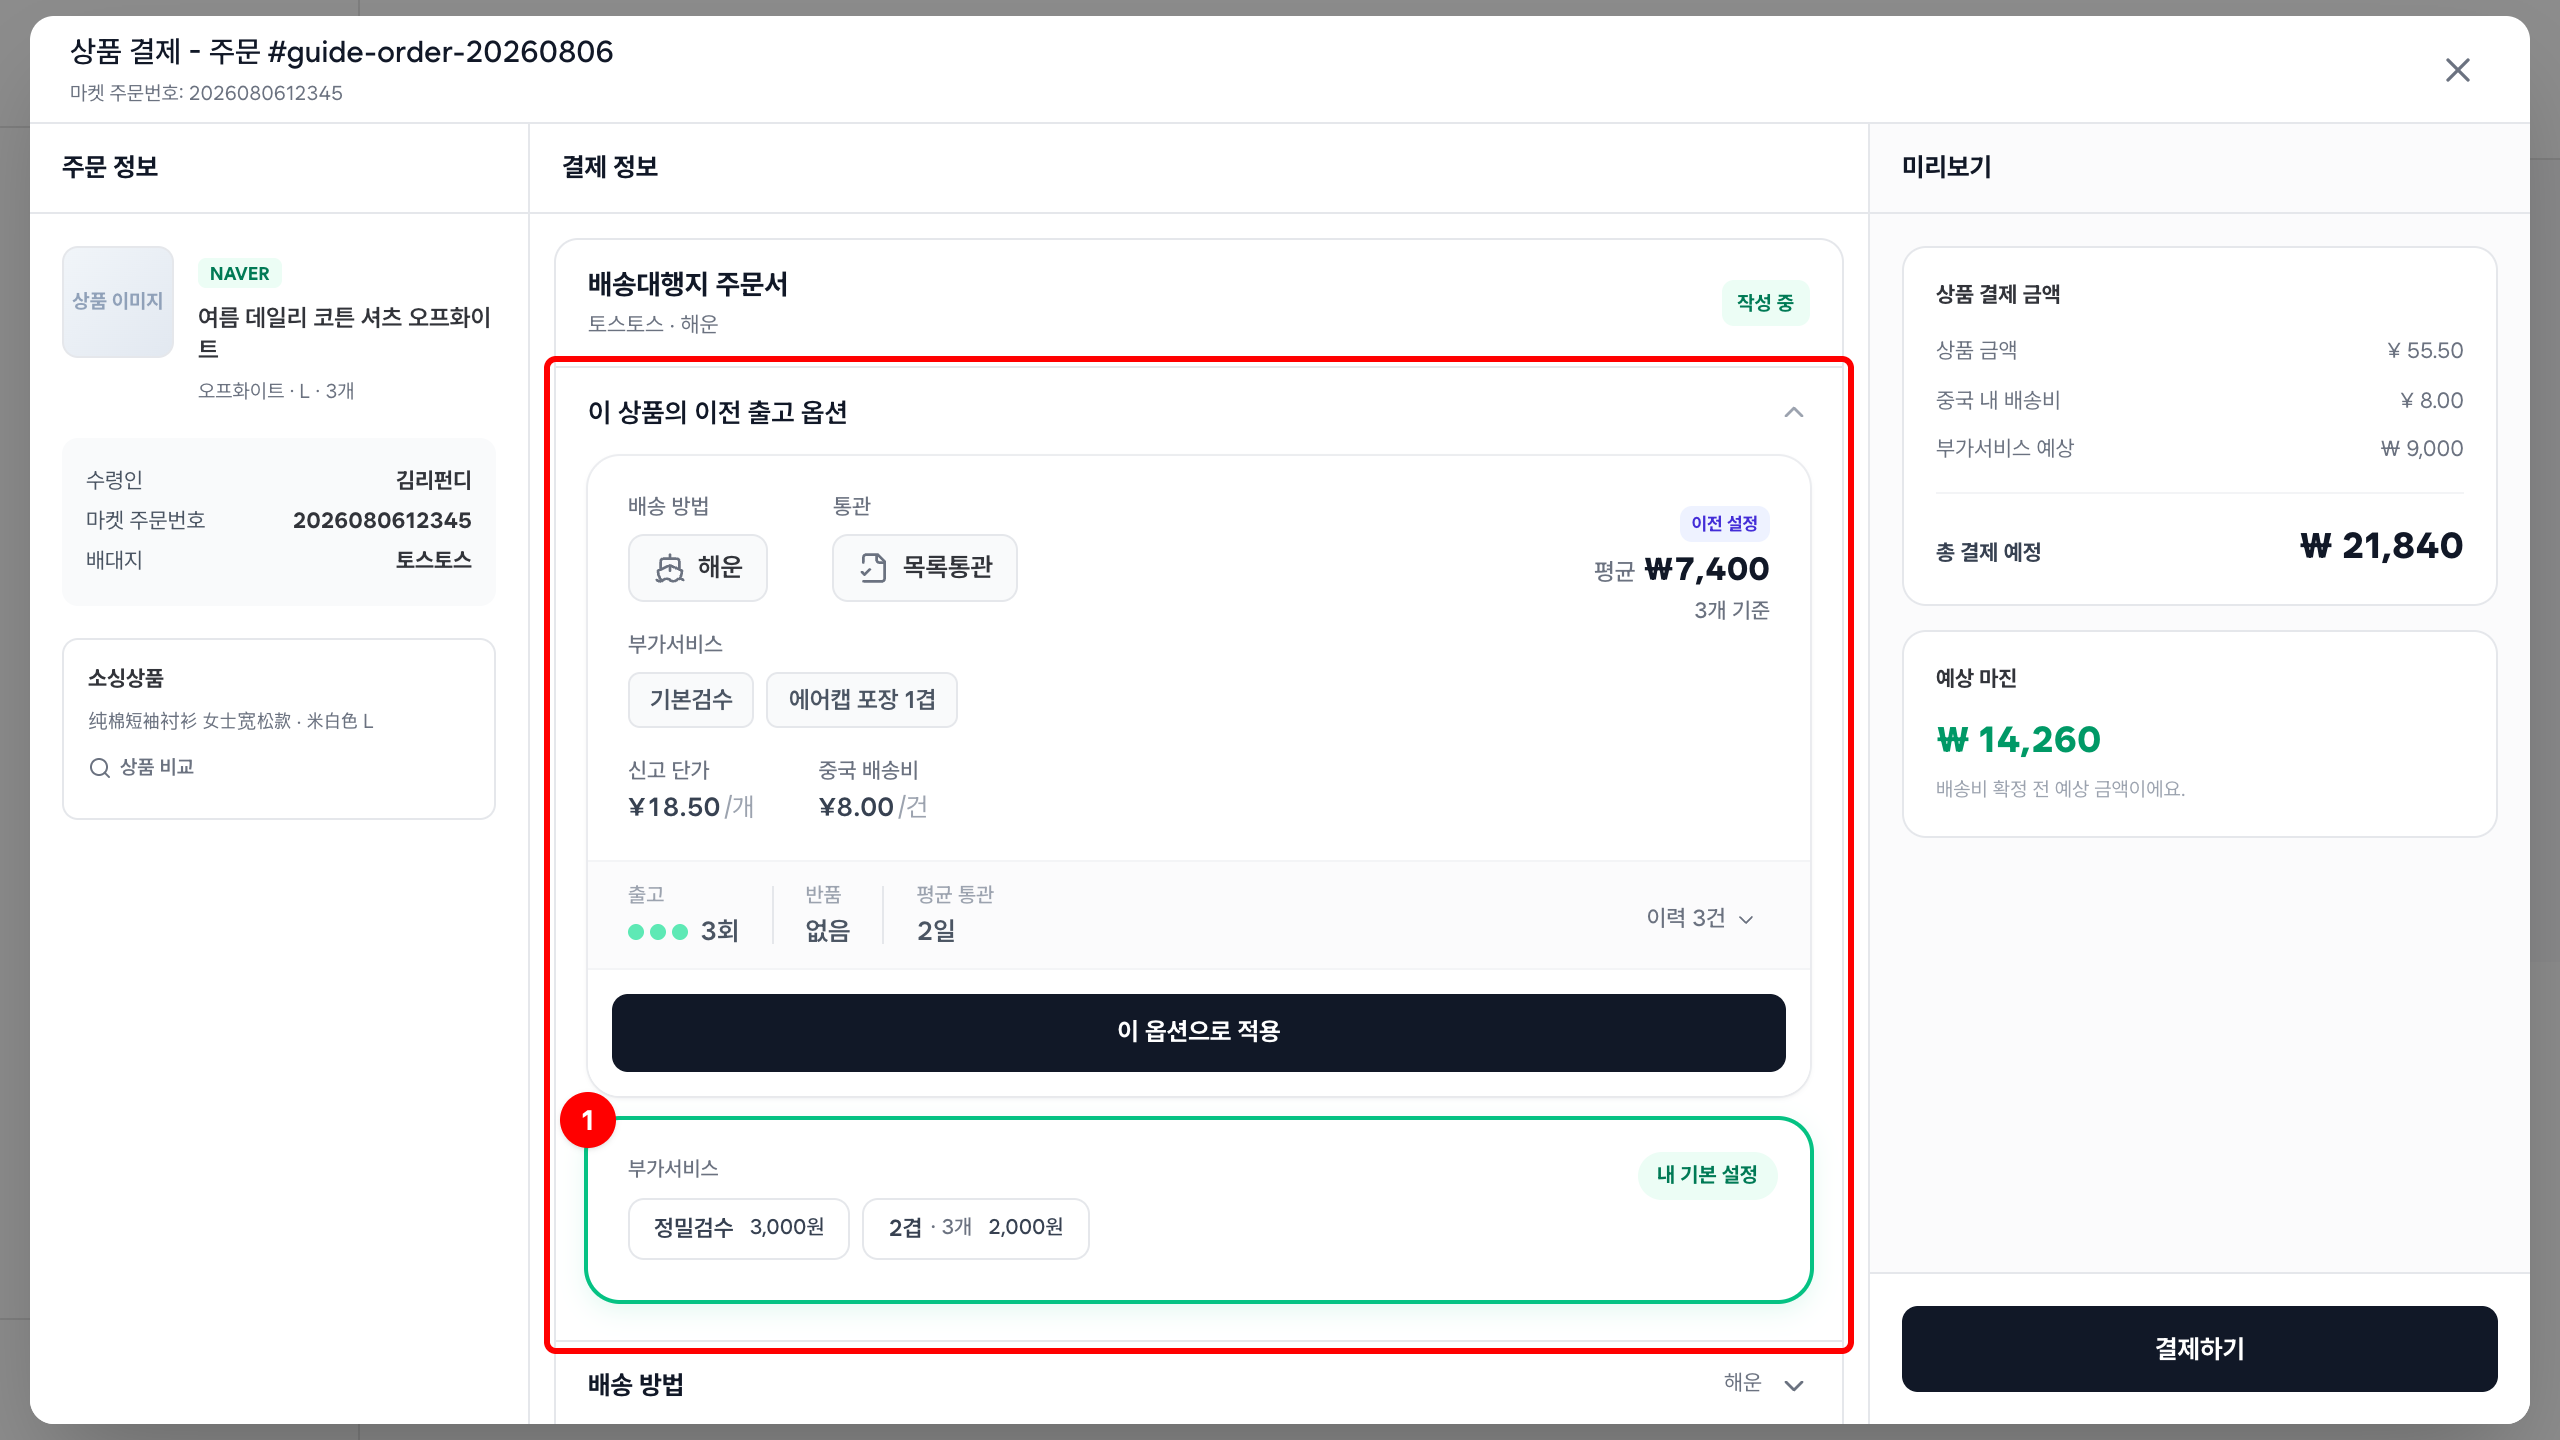Click the 이 옵션으로 적용 button
This screenshot has height=1440, width=2560.
click(x=1199, y=1033)
